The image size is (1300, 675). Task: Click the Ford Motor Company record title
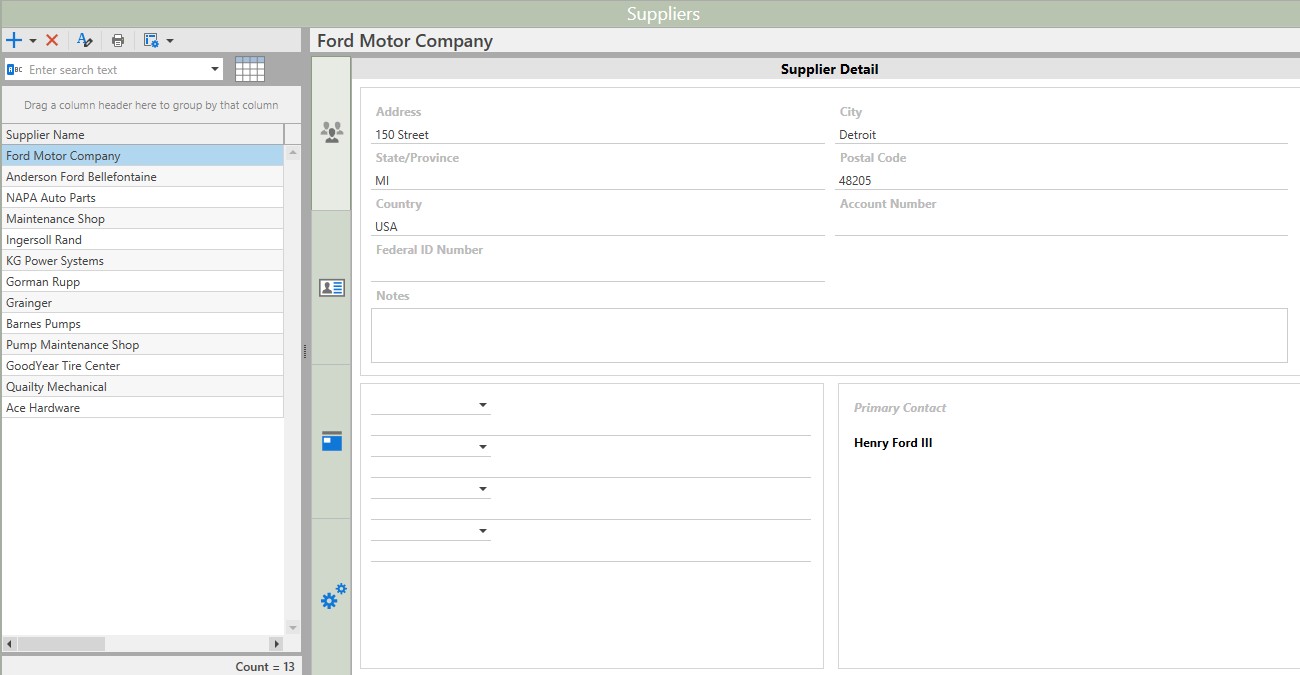[405, 41]
